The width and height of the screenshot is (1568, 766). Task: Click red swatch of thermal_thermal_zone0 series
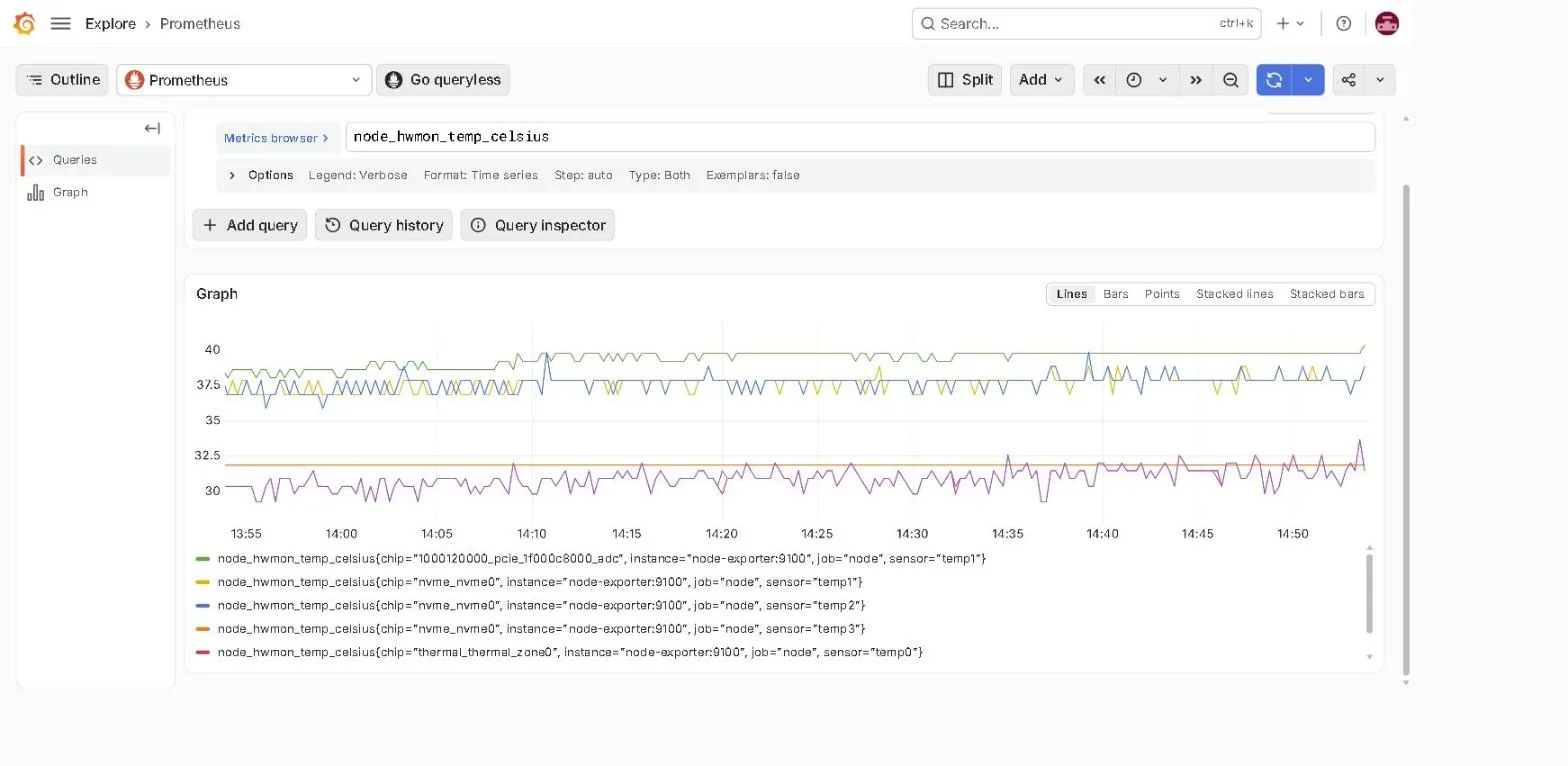203,652
